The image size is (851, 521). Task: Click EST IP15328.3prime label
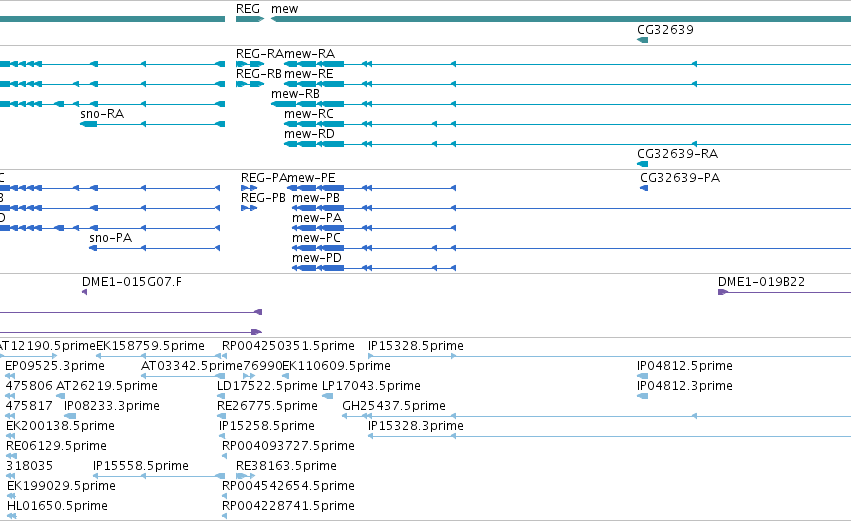pyautogui.click(x=416, y=426)
